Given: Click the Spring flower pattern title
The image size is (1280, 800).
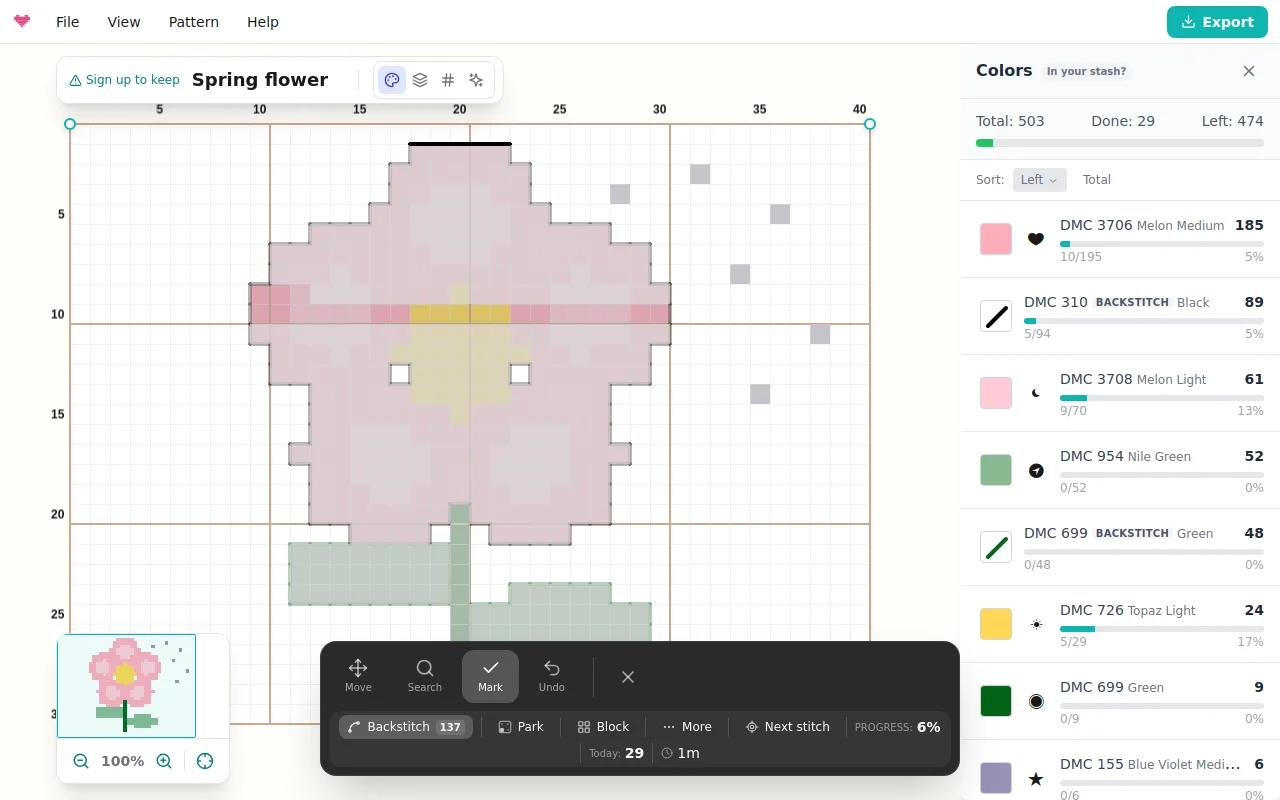Looking at the screenshot, I should pyautogui.click(x=260, y=80).
